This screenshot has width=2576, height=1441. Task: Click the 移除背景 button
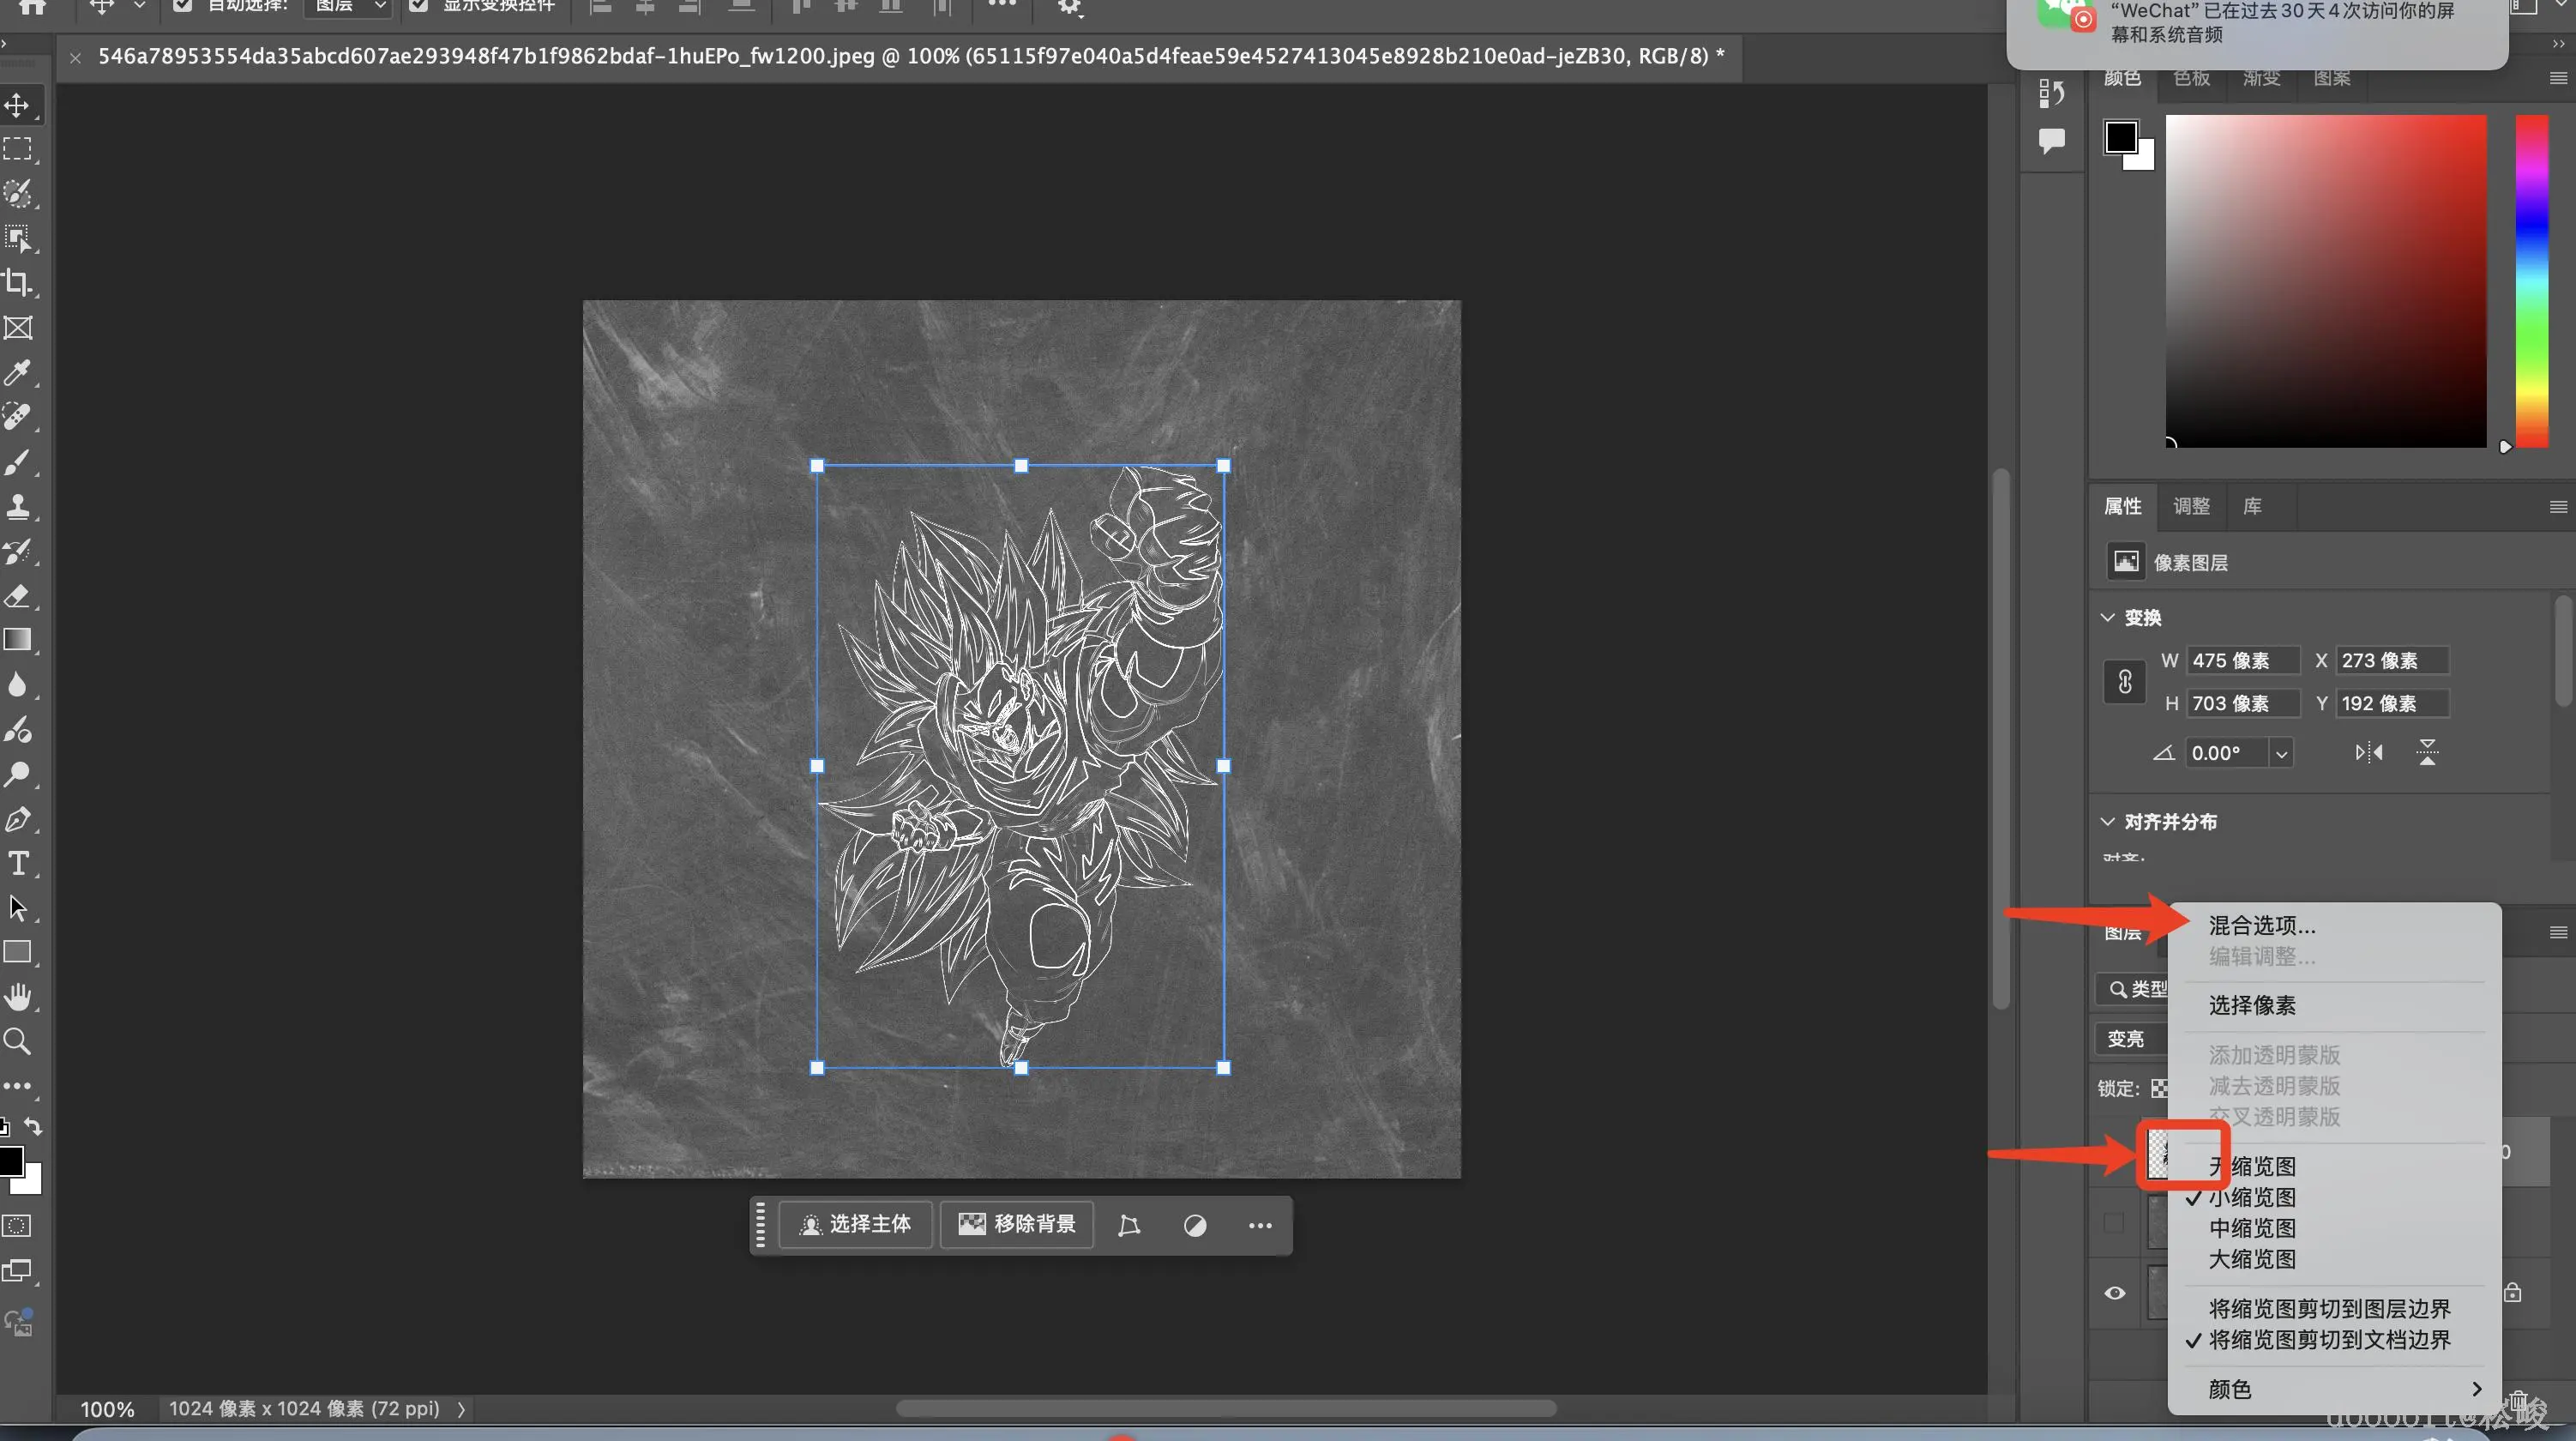[1016, 1224]
